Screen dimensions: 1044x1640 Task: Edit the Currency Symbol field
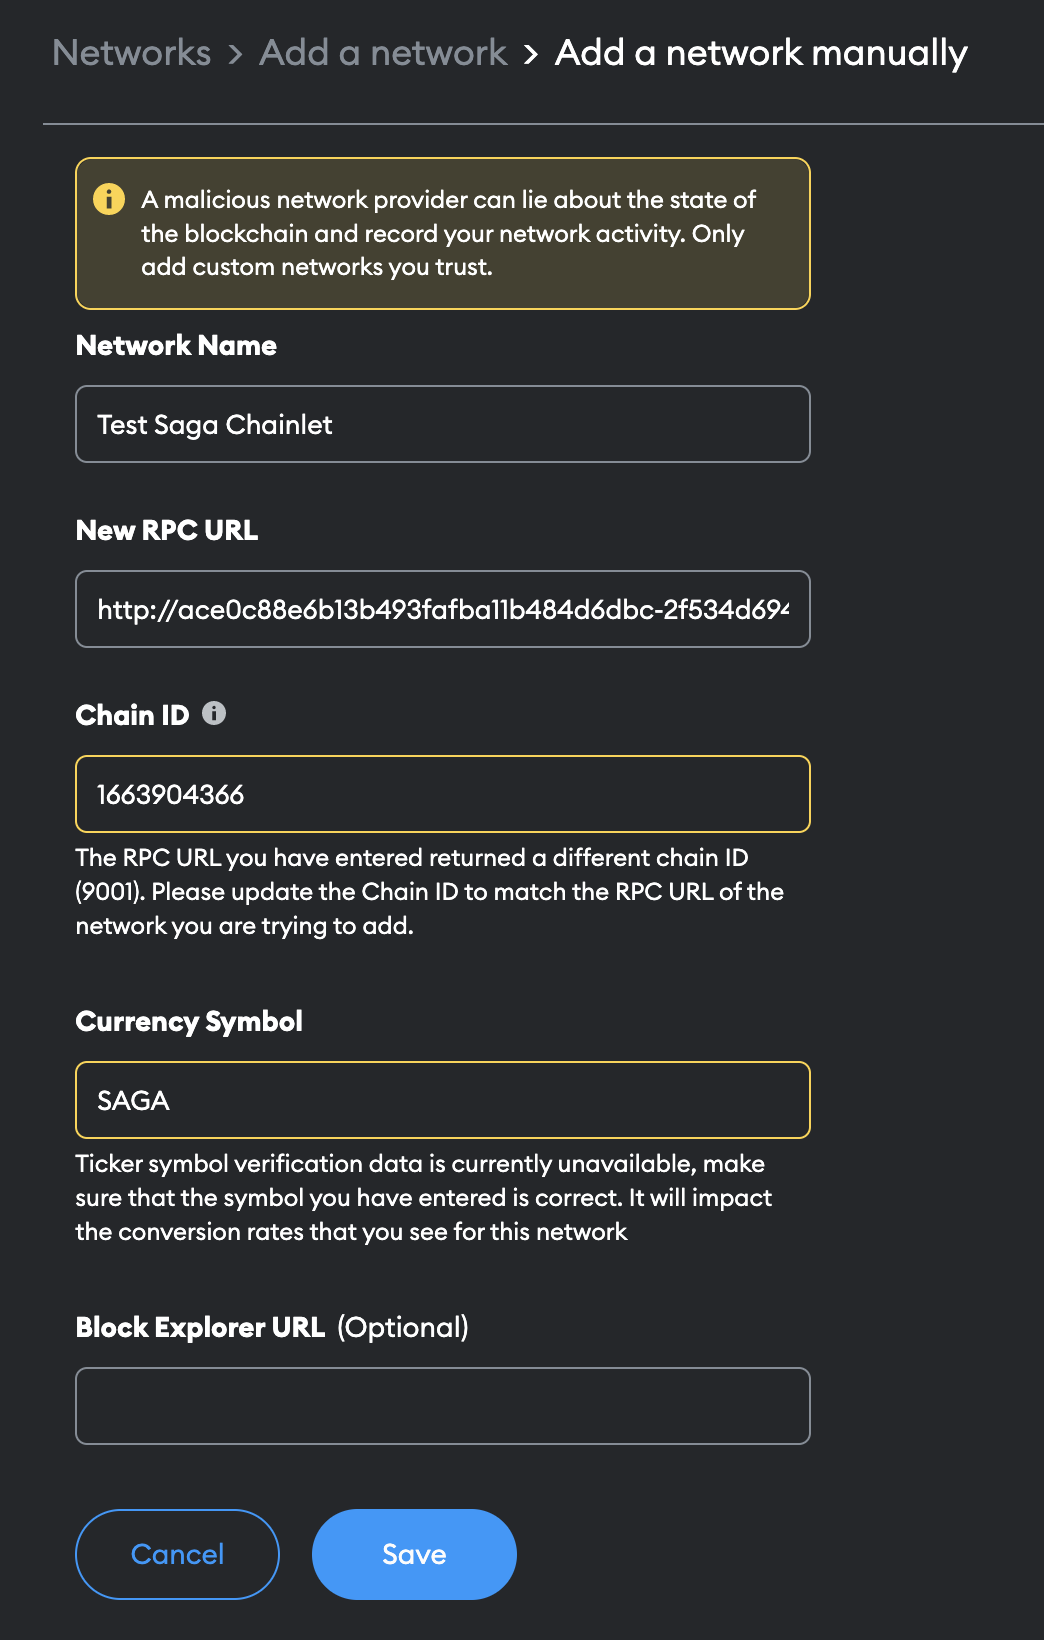[x=442, y=1100]
